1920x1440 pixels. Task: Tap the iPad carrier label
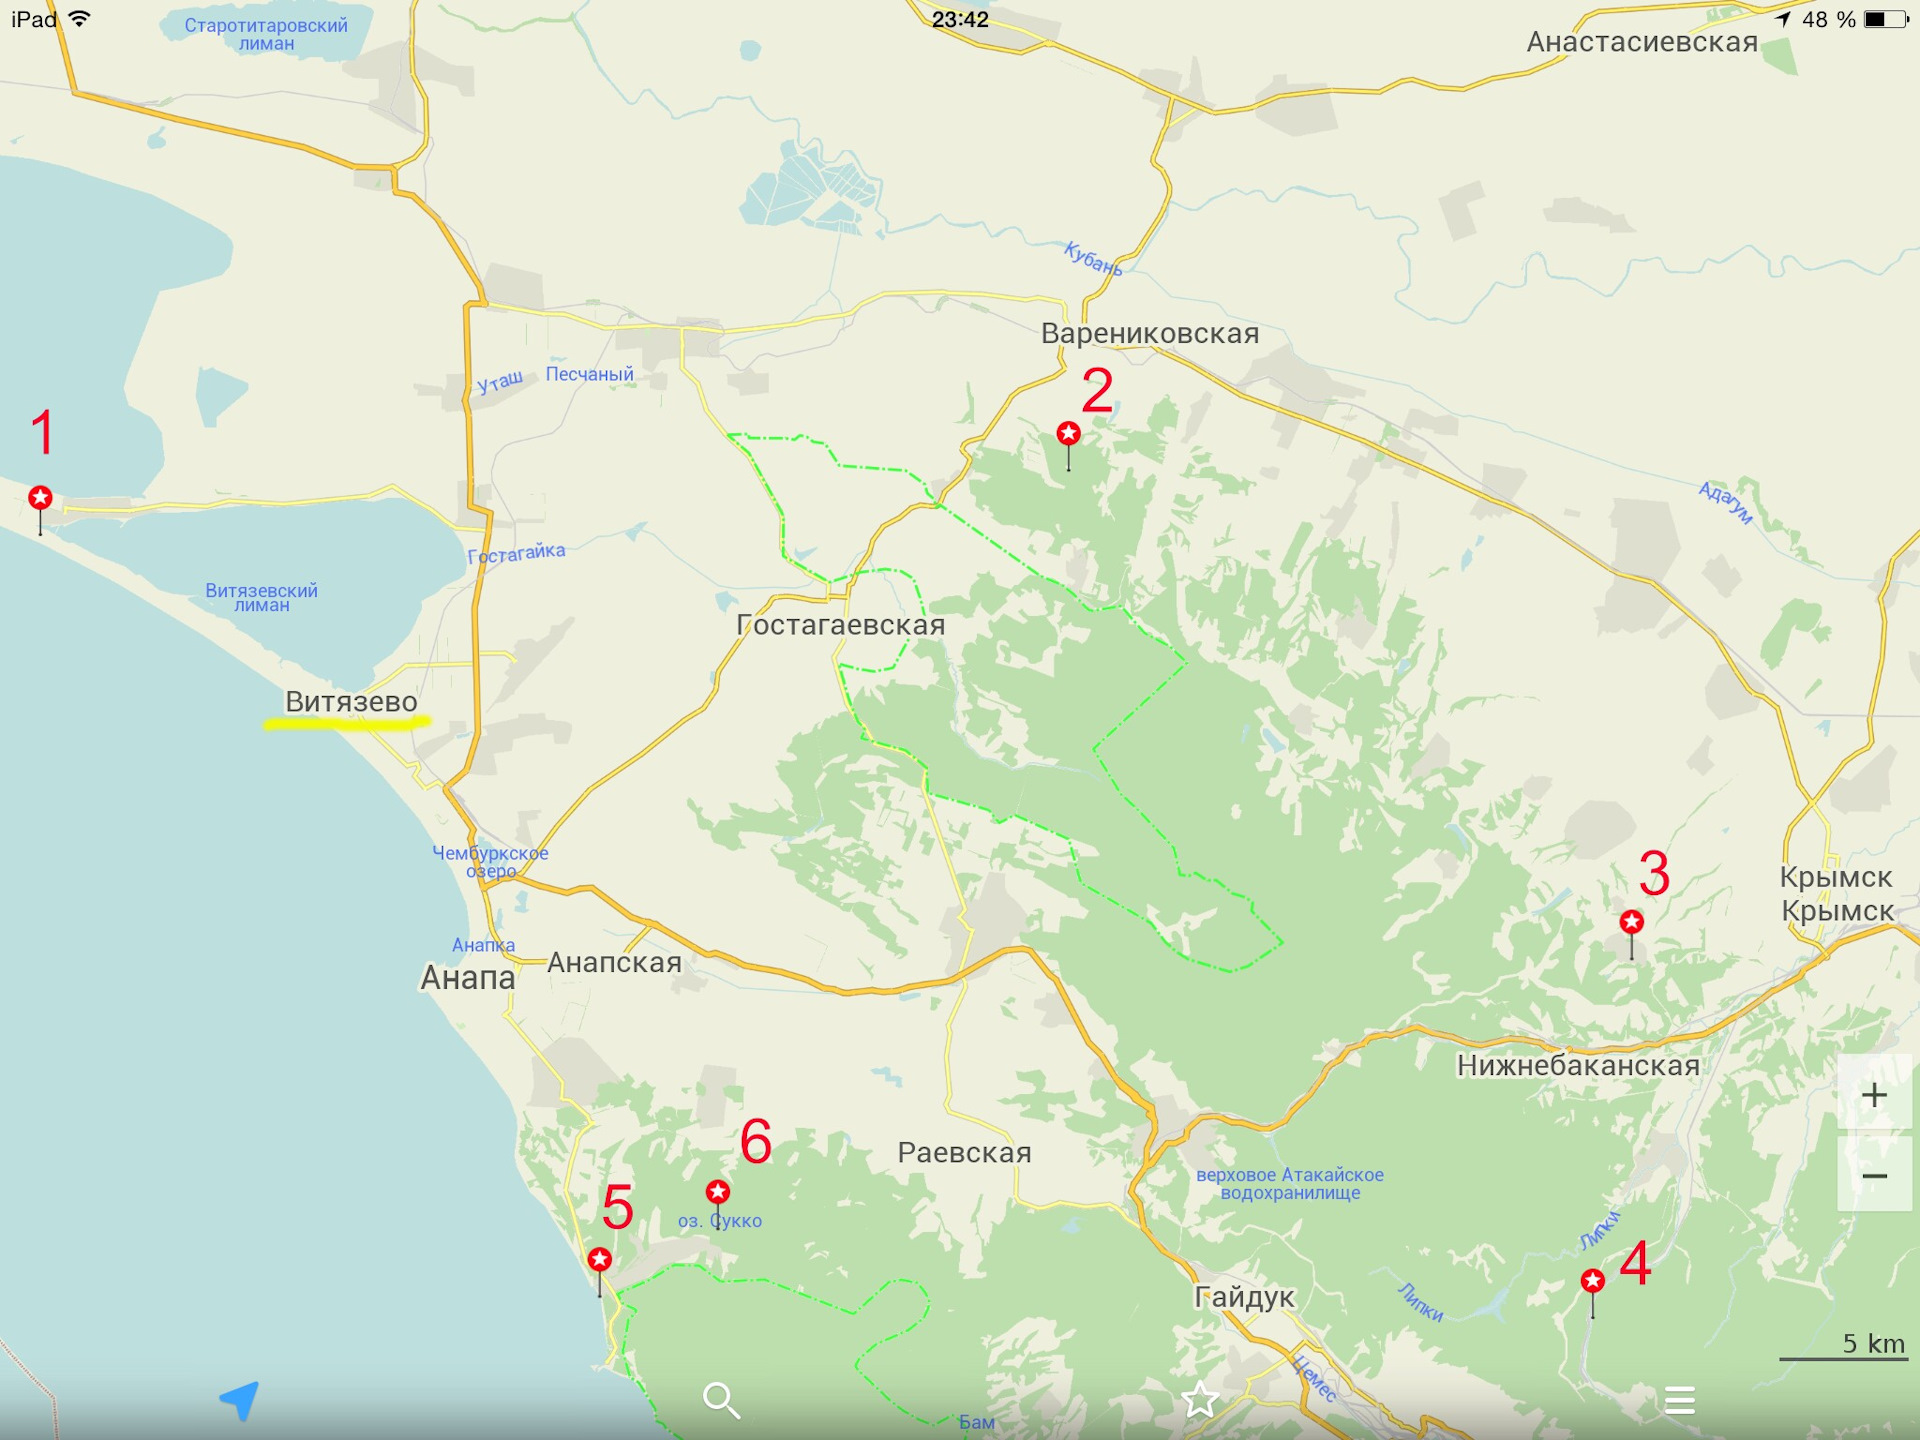coord(34,19)
